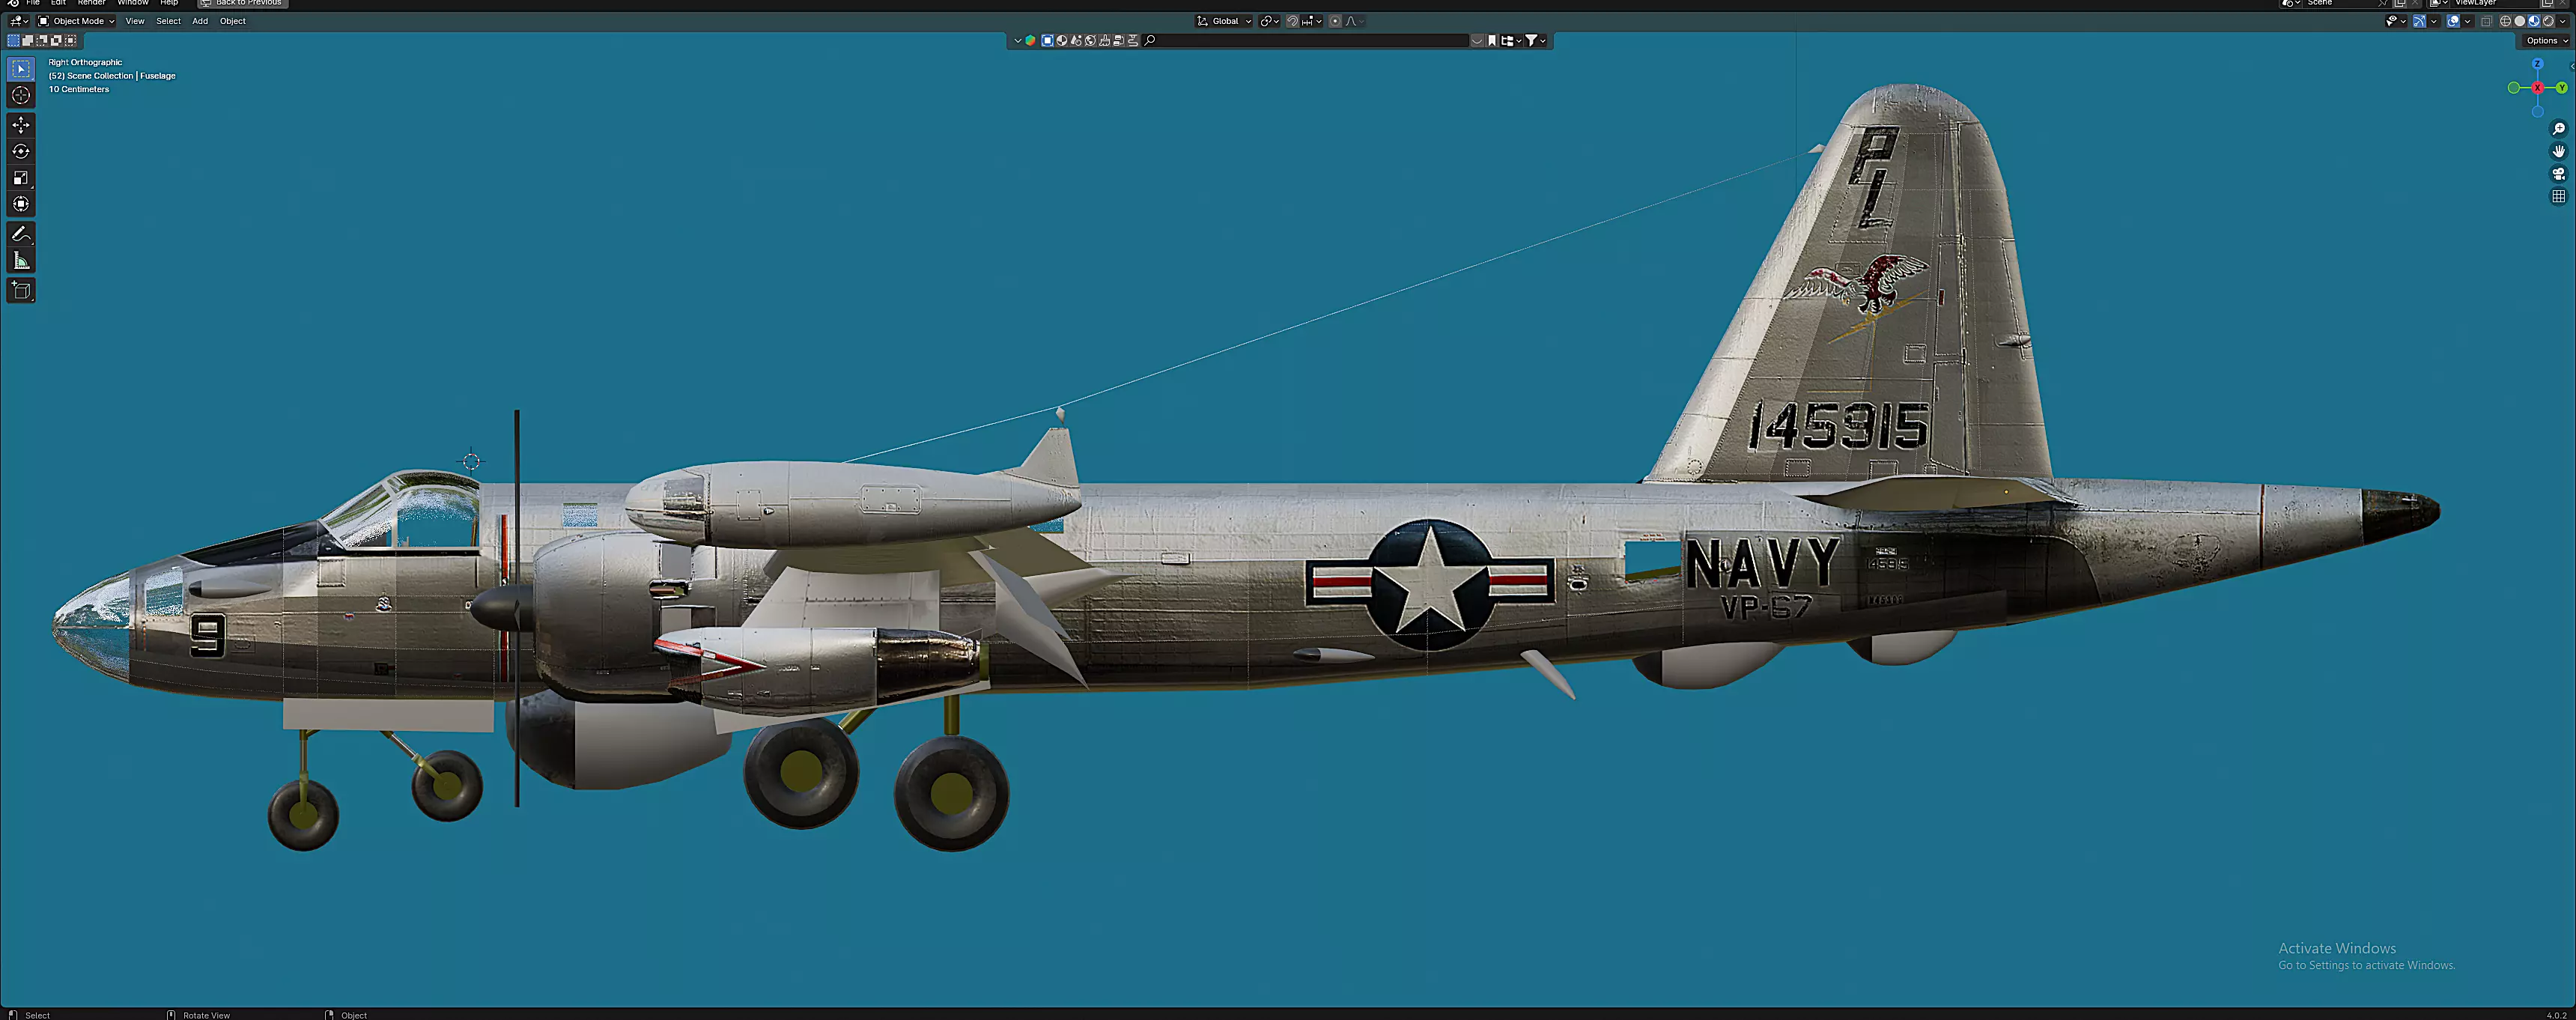Select the Add Cube tool
The height and width of the screenshot is (1020, 2576).
click(21, 290)
